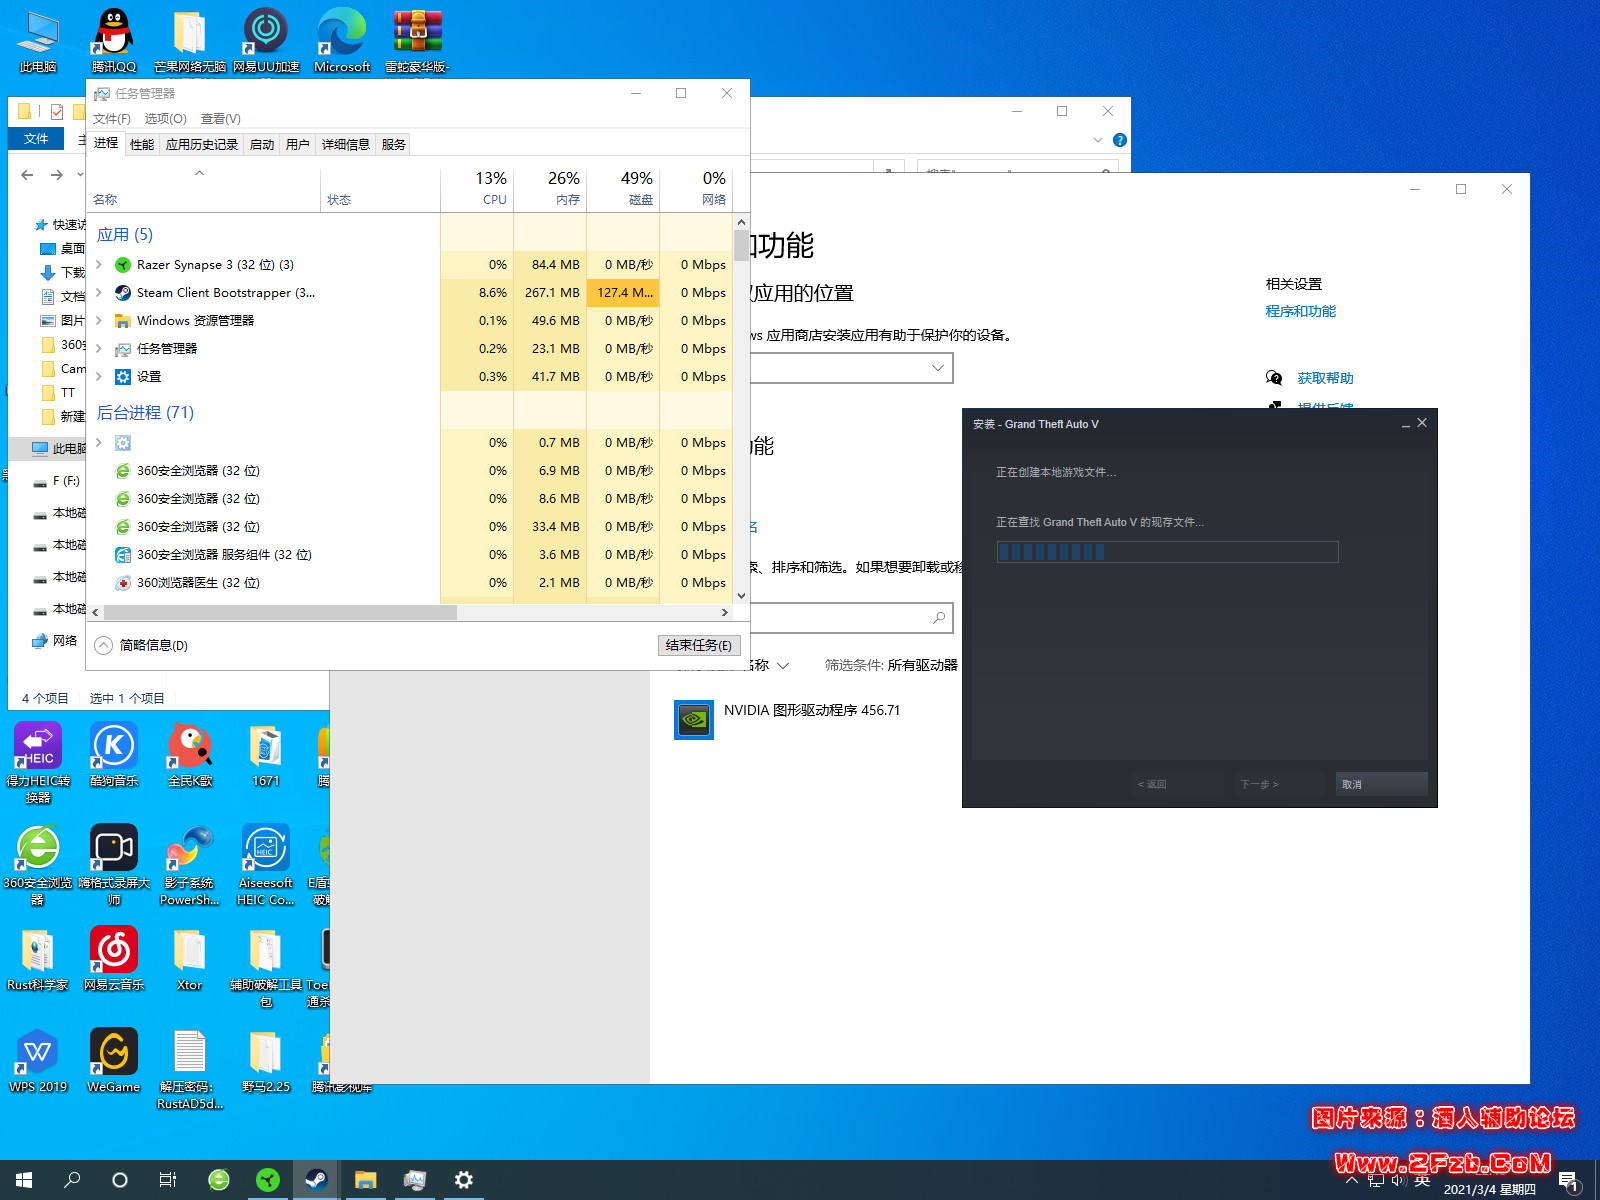Launch 酷狗音乐 desktop icon
This screenshot has width=1600, height=1200.
tap(114, 755)
